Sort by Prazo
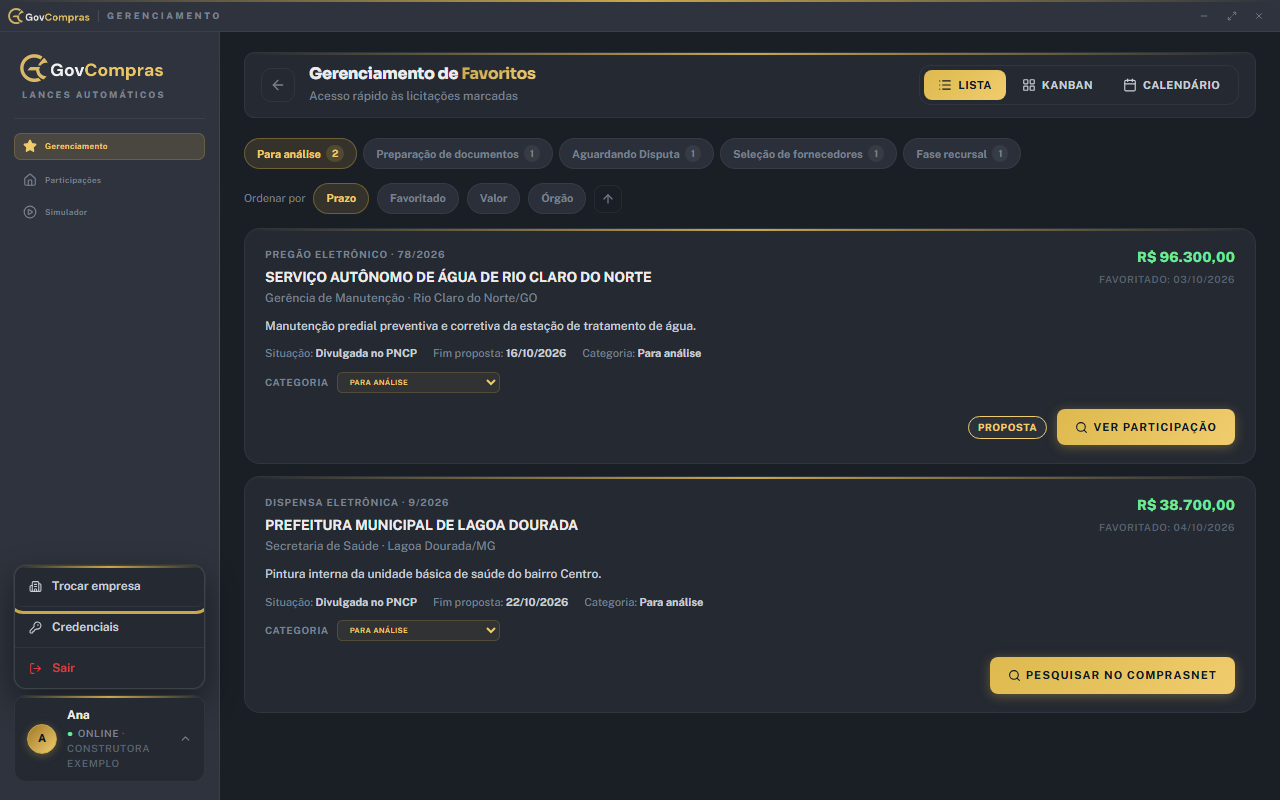 [x=341, y=198]
